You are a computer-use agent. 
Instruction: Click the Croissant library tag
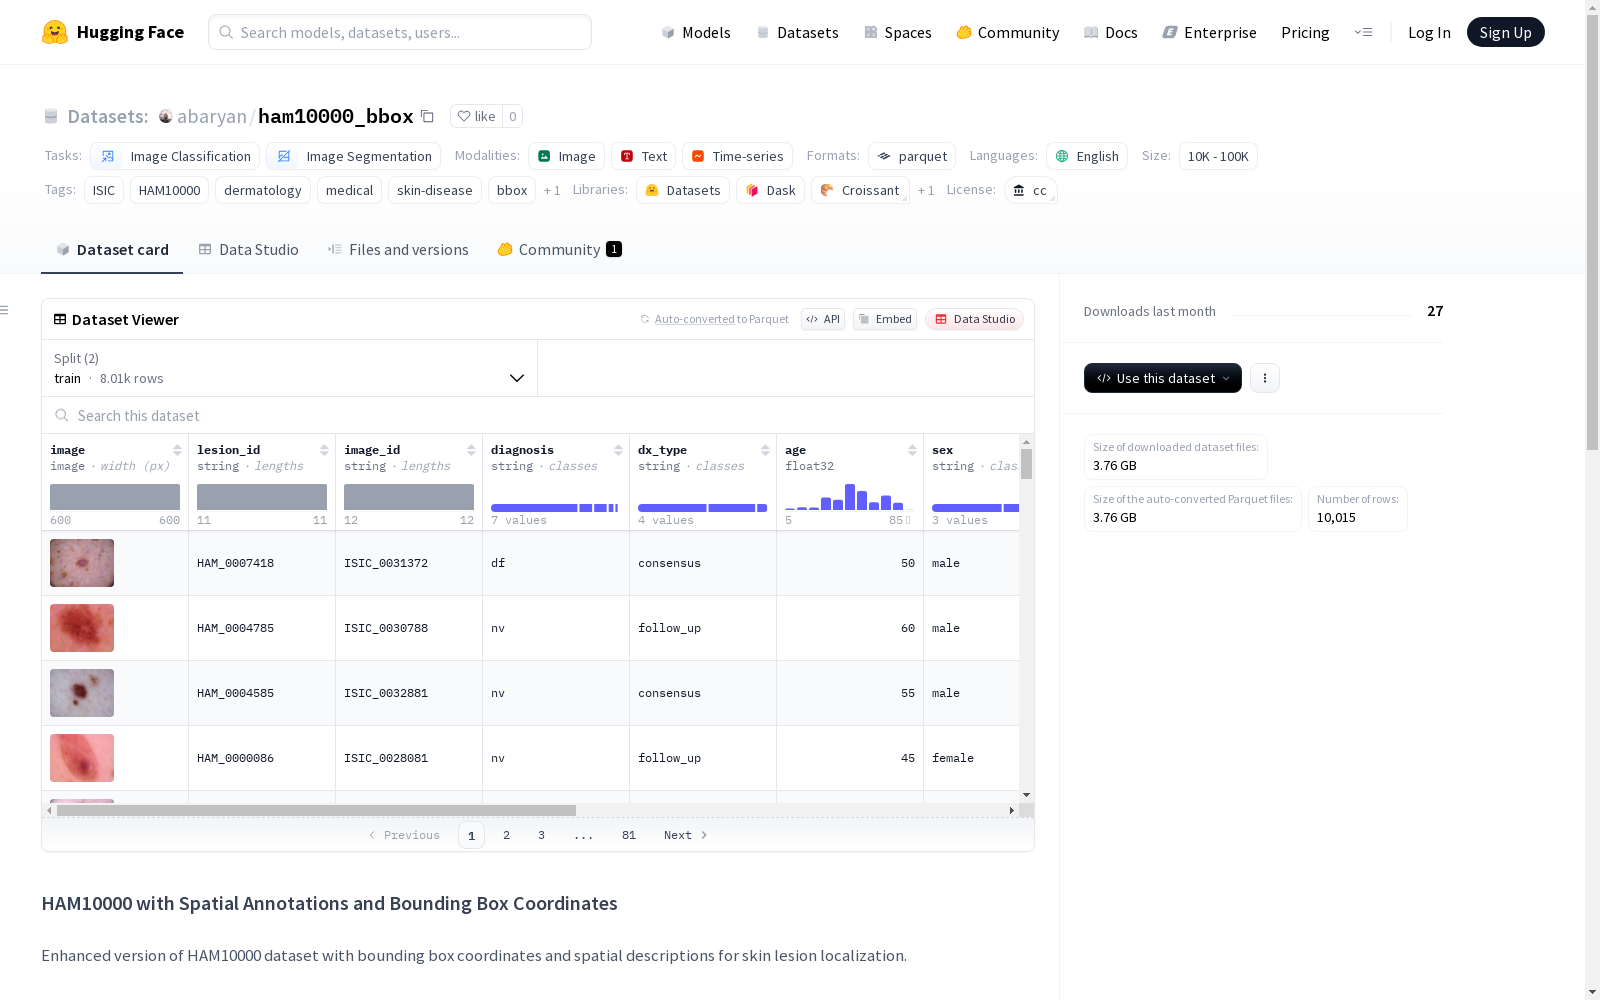[860, 190]
